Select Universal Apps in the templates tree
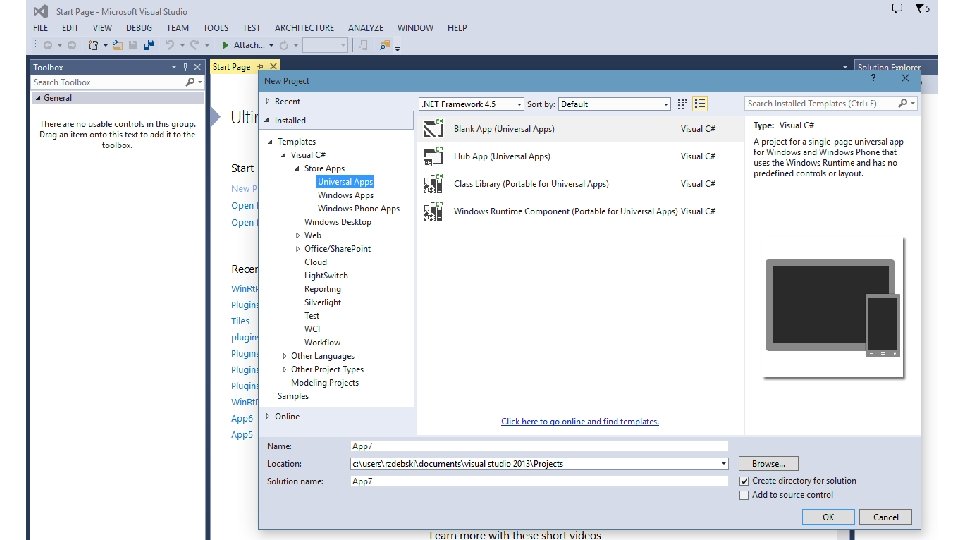 345,182
